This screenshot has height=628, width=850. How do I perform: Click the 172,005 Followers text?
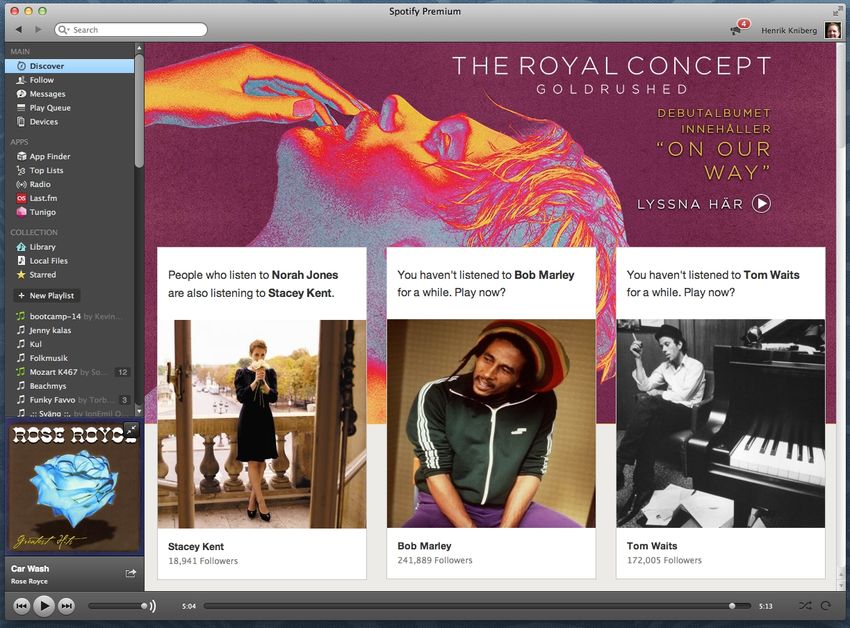(664, 560)
